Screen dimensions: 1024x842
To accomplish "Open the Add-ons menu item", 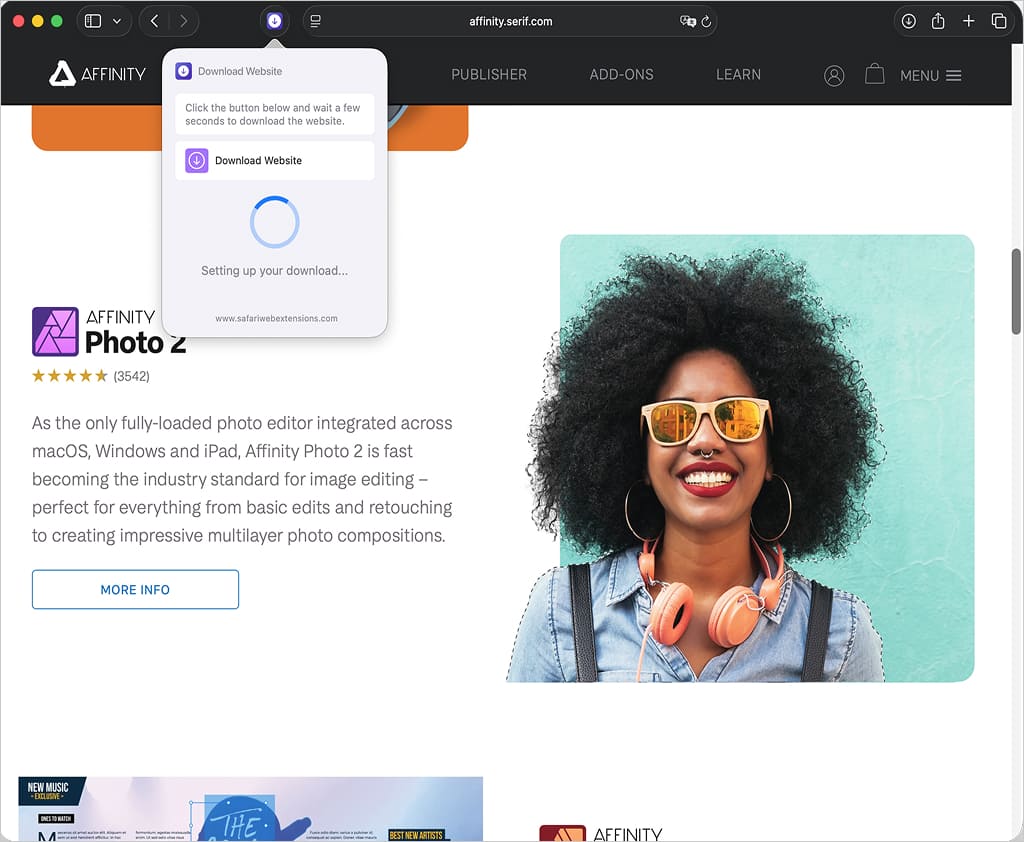I will tap(621, 75).
